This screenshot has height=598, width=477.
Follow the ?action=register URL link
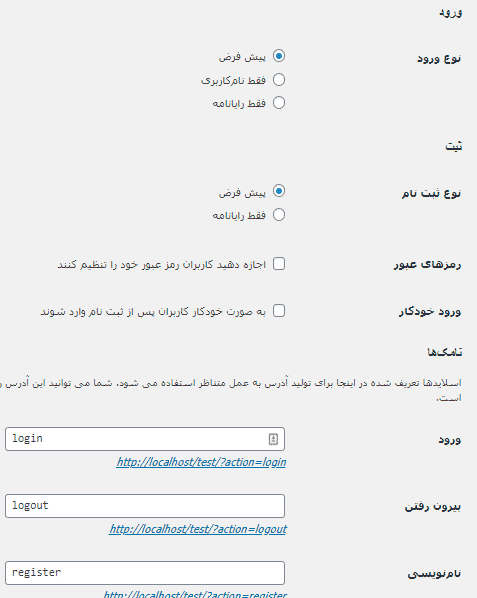click(195, 594)
